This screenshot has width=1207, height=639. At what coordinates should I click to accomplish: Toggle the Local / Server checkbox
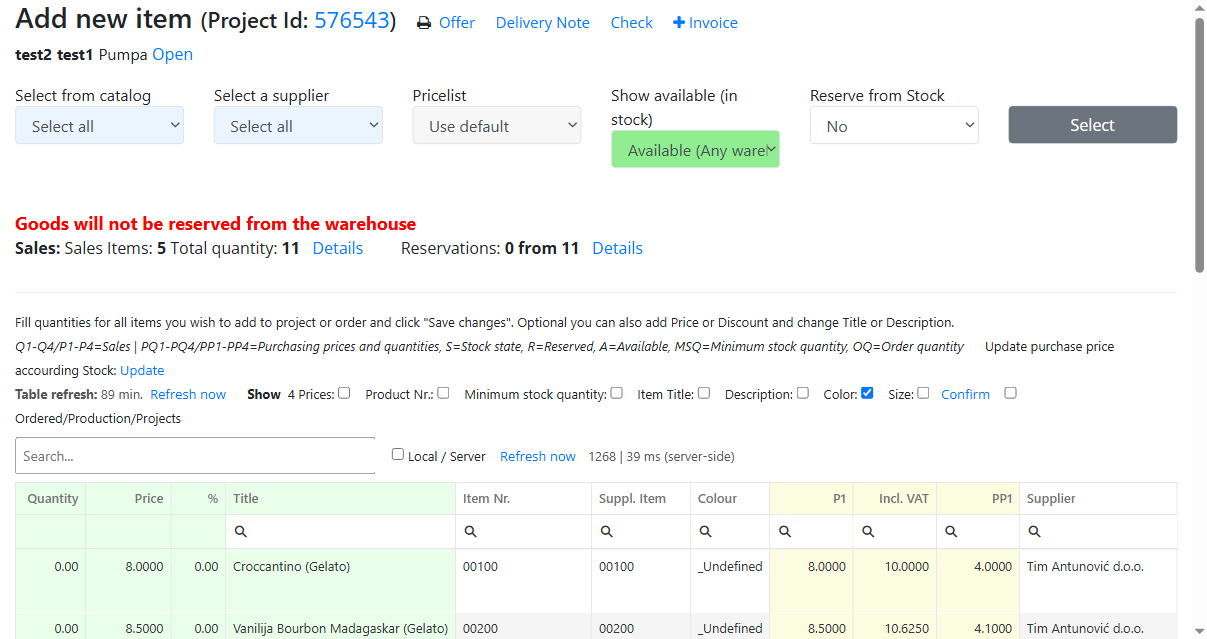pos(398,454)
